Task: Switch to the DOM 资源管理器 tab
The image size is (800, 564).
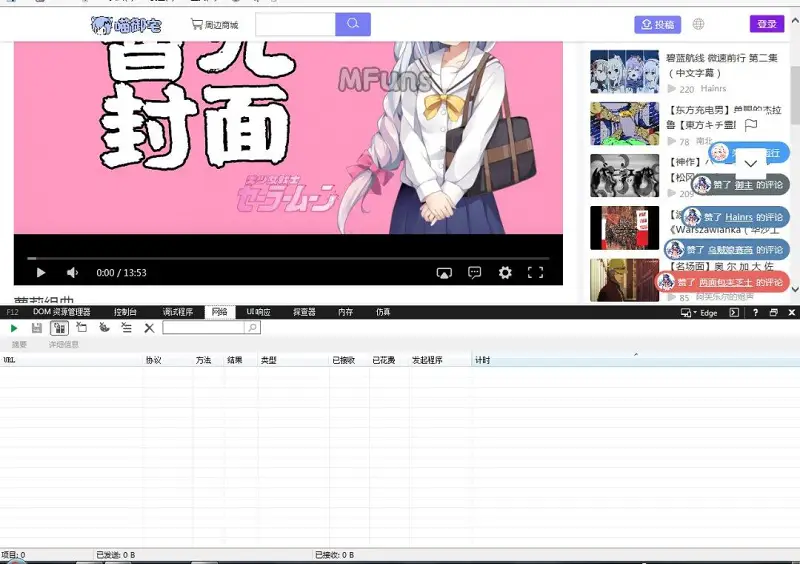Action: [x=62, y=312]
